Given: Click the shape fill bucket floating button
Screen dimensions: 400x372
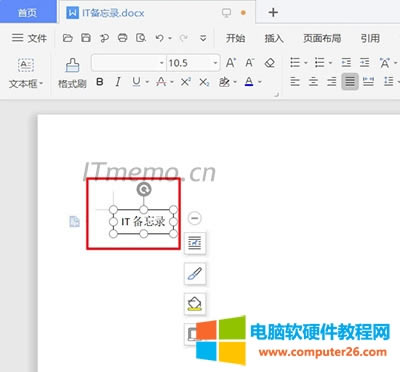Looking at the screenshot, I should pos(195,304).
